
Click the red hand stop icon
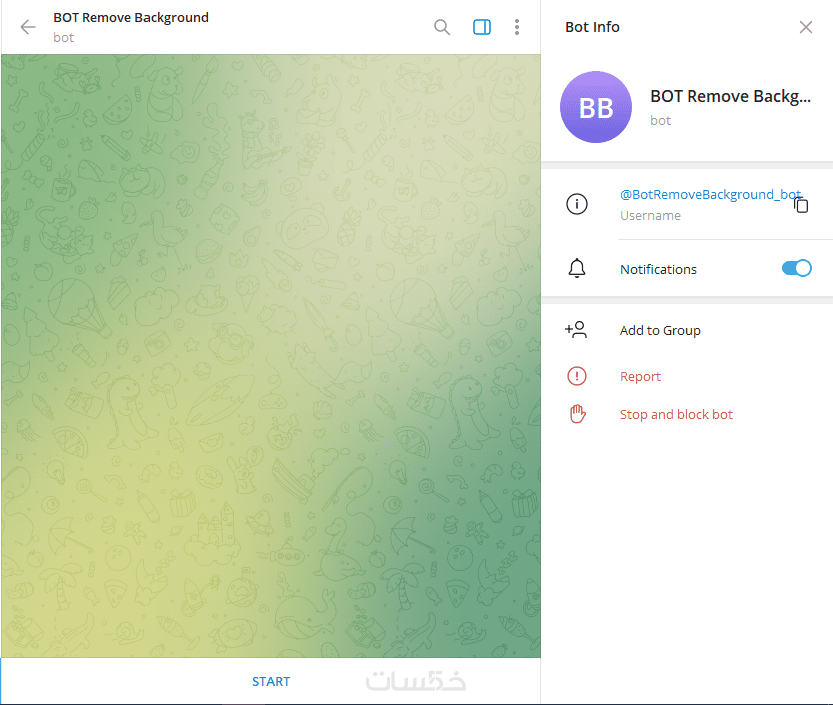tap(577, 414)
